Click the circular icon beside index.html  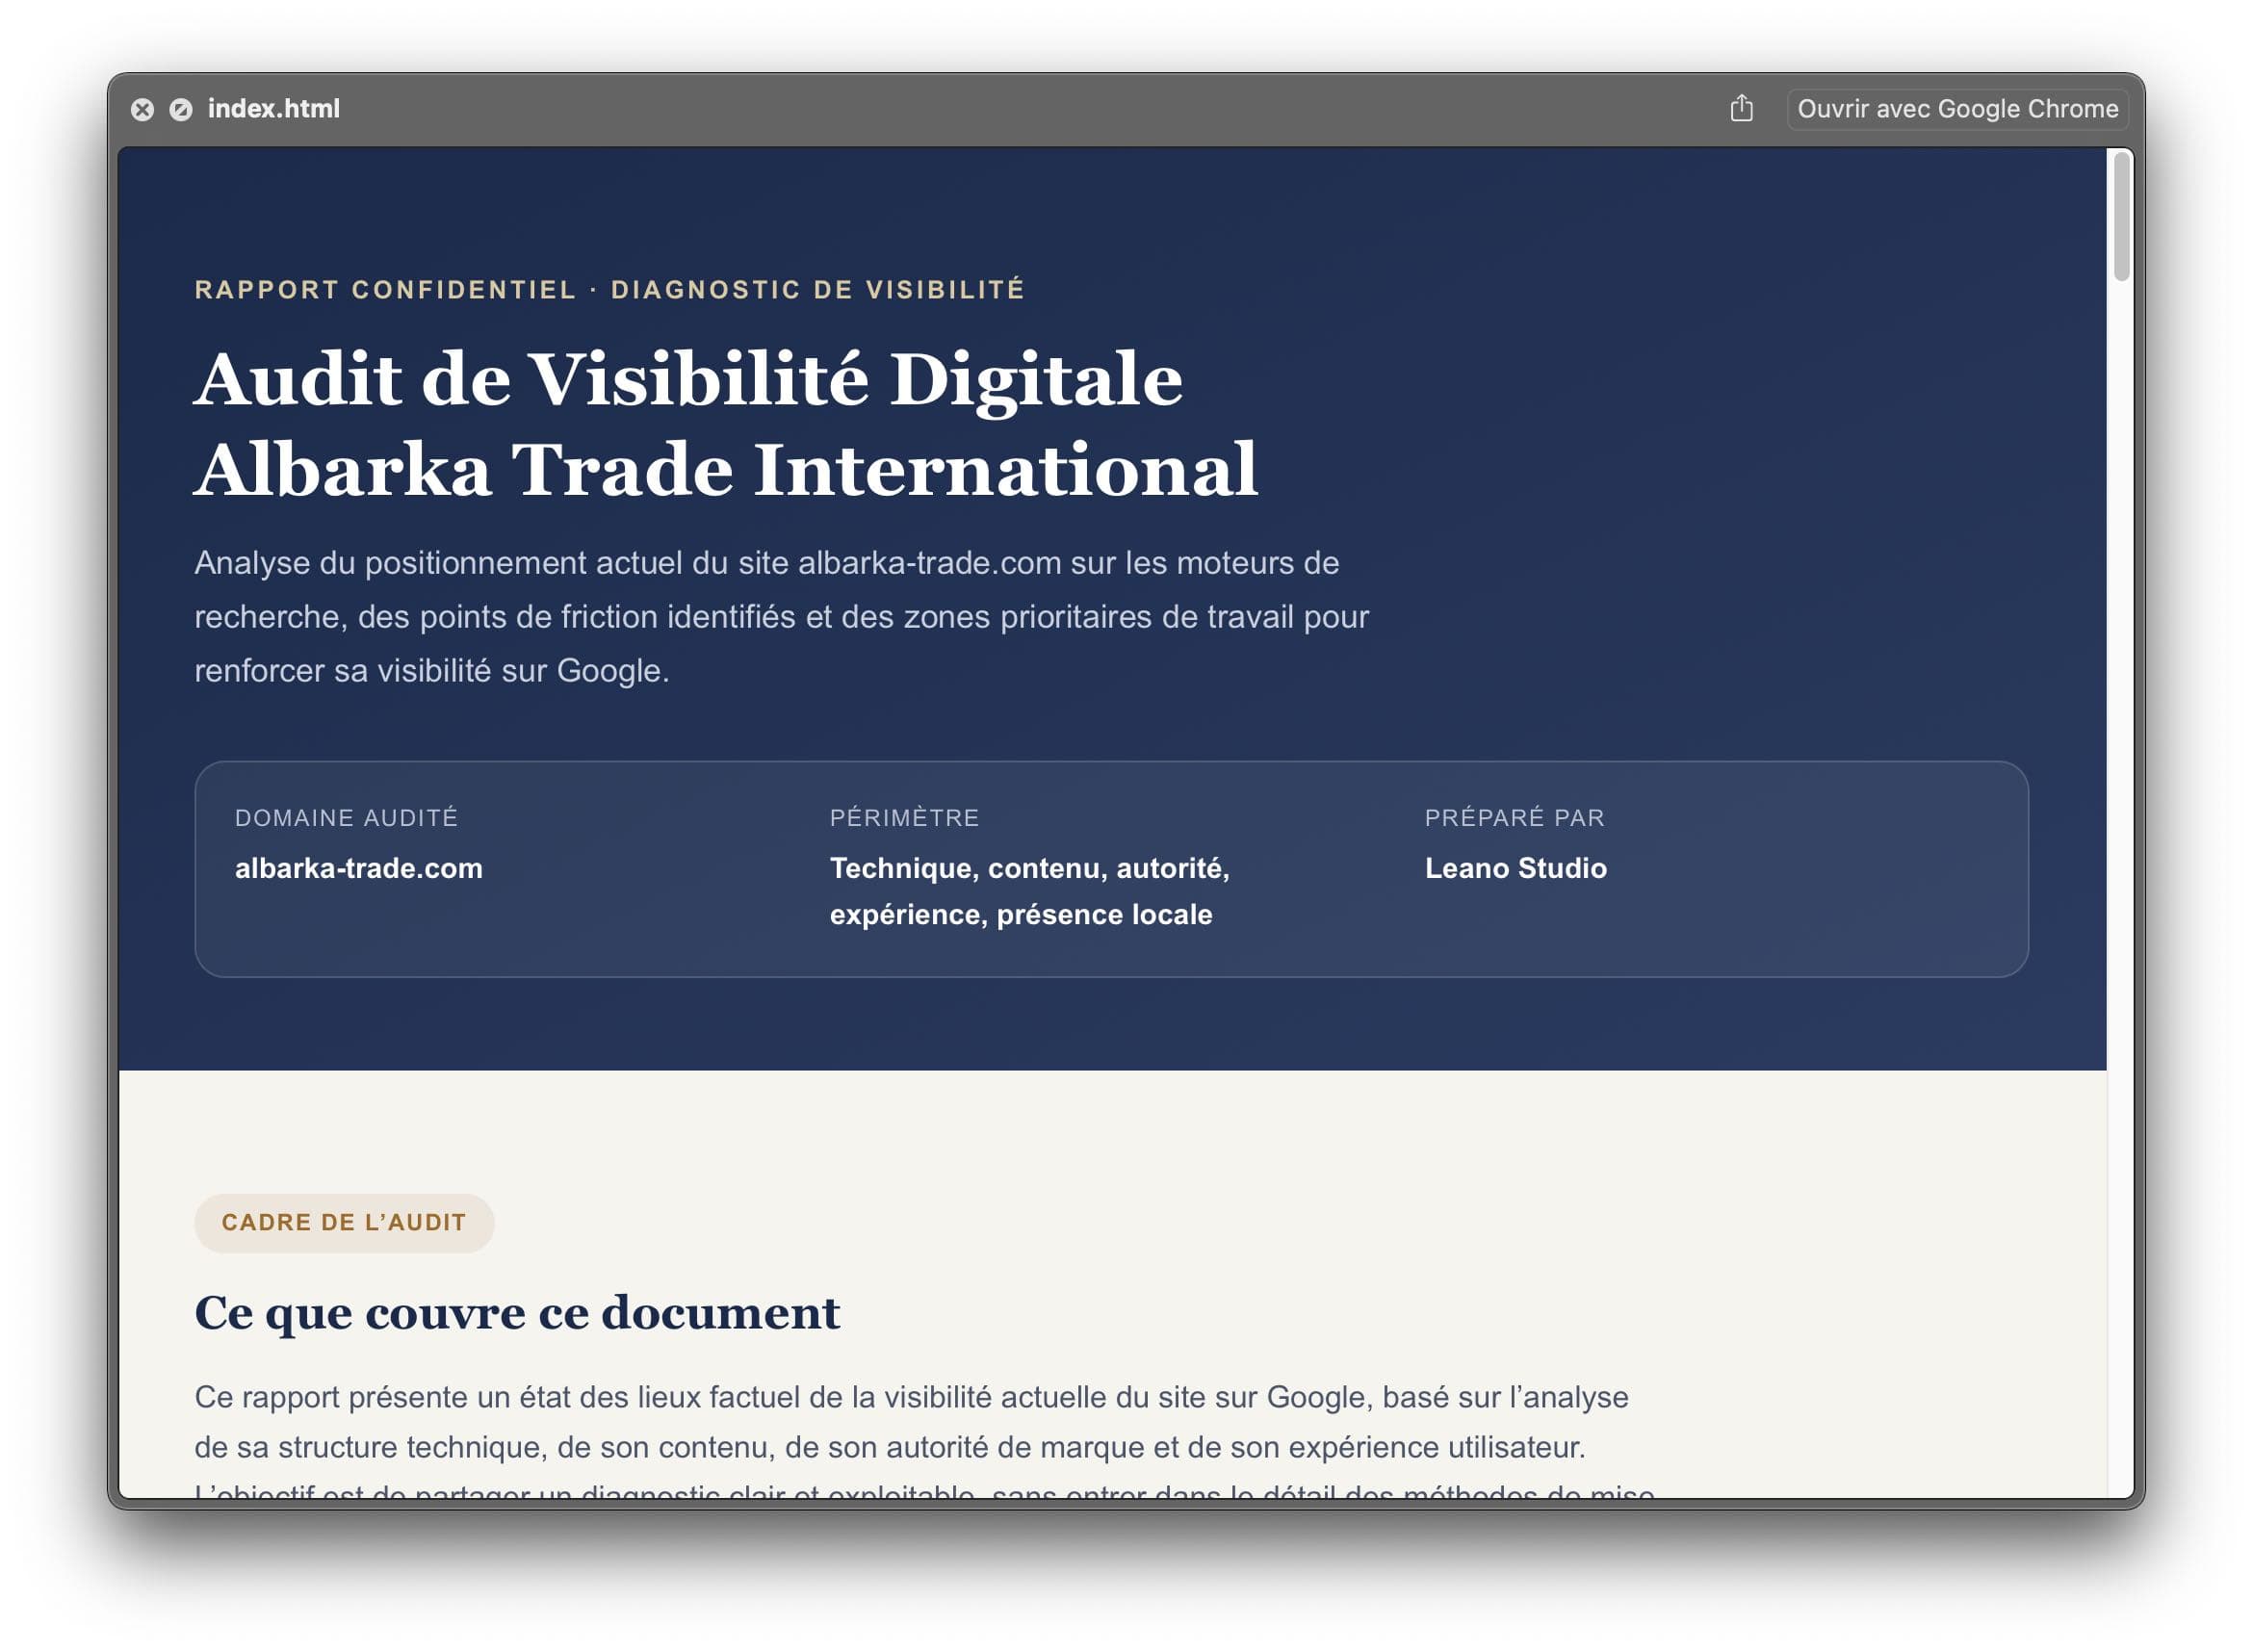(x=181, y=109)
